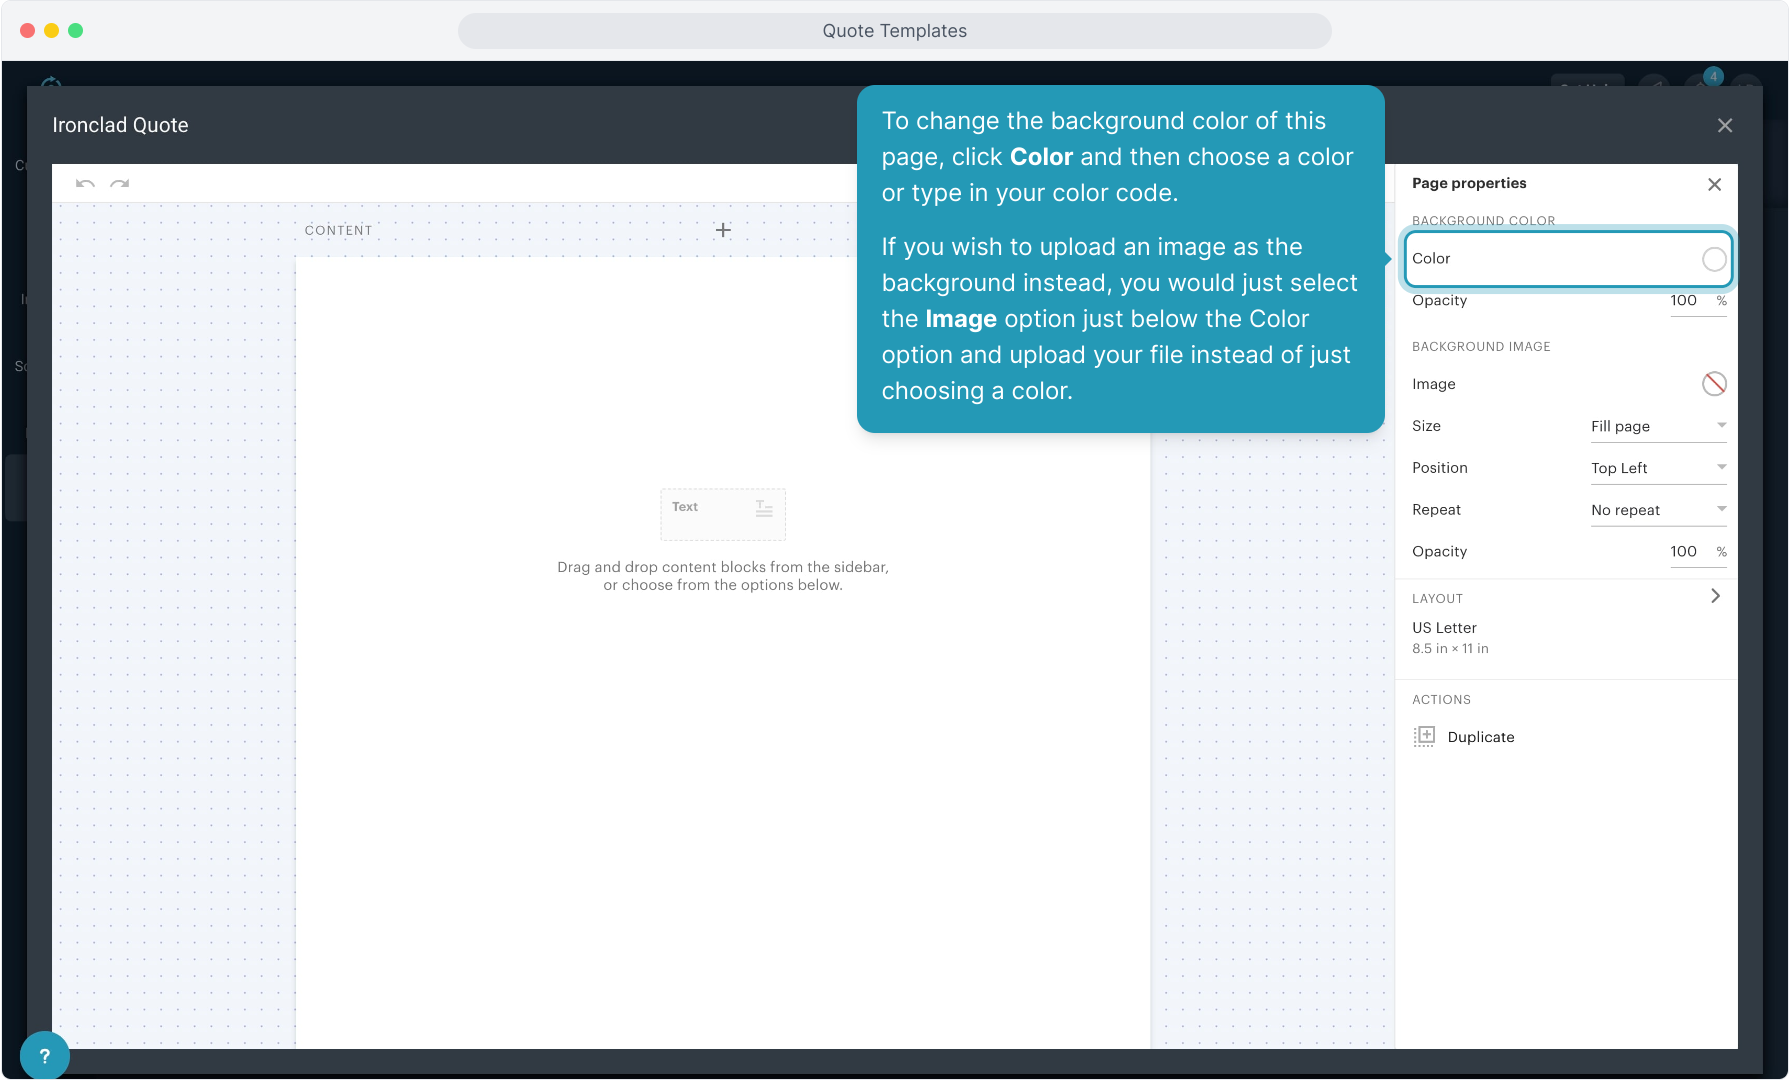This screenshot has height=1080, width=1790.
Task: Click the Color label row
Action: [x=1568, y=259]
